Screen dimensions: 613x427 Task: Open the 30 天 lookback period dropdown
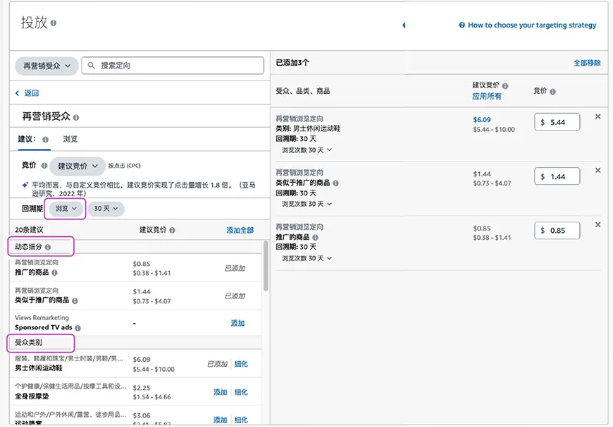105,209
